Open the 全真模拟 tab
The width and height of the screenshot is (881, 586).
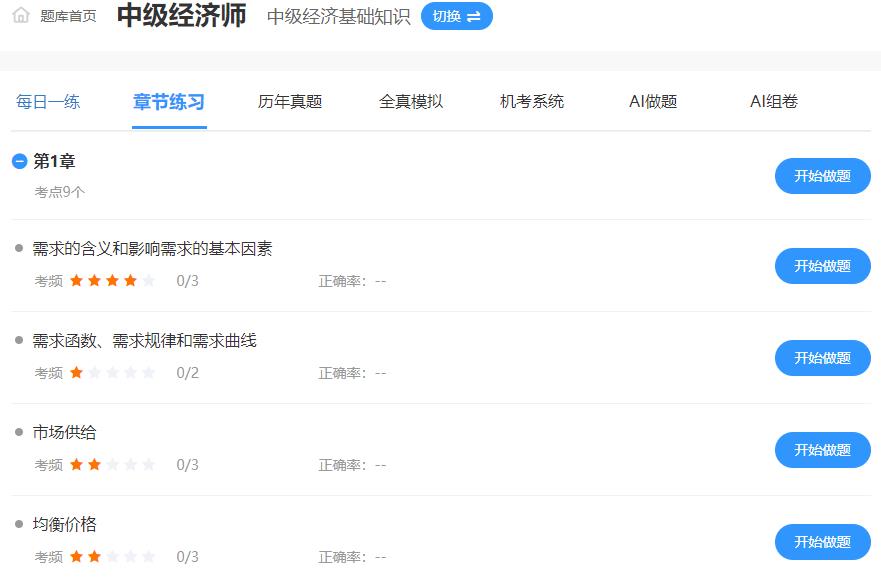click(x=411, y=101)
